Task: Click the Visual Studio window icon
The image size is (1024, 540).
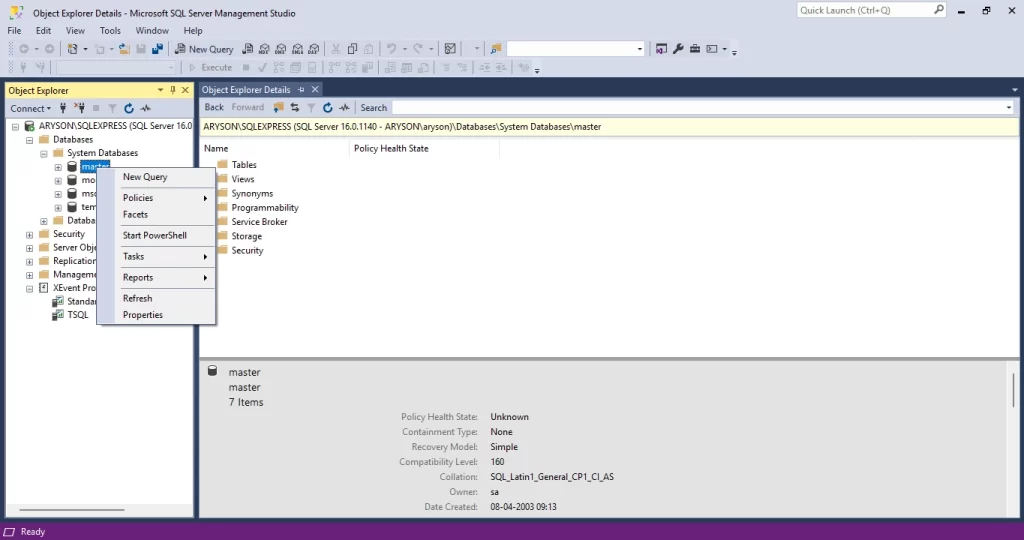Action: tap(662, 49)
